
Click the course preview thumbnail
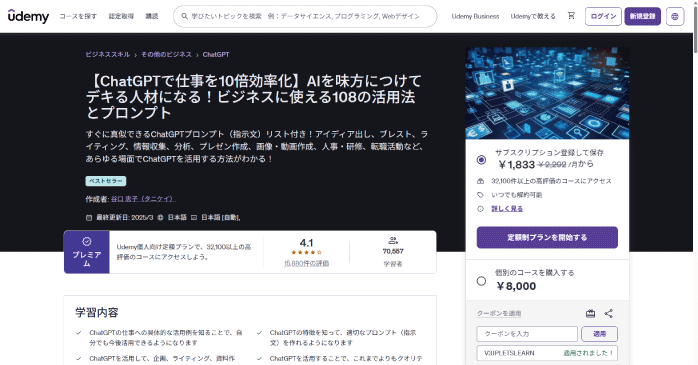pyautogui.click(x=547, y=93)
